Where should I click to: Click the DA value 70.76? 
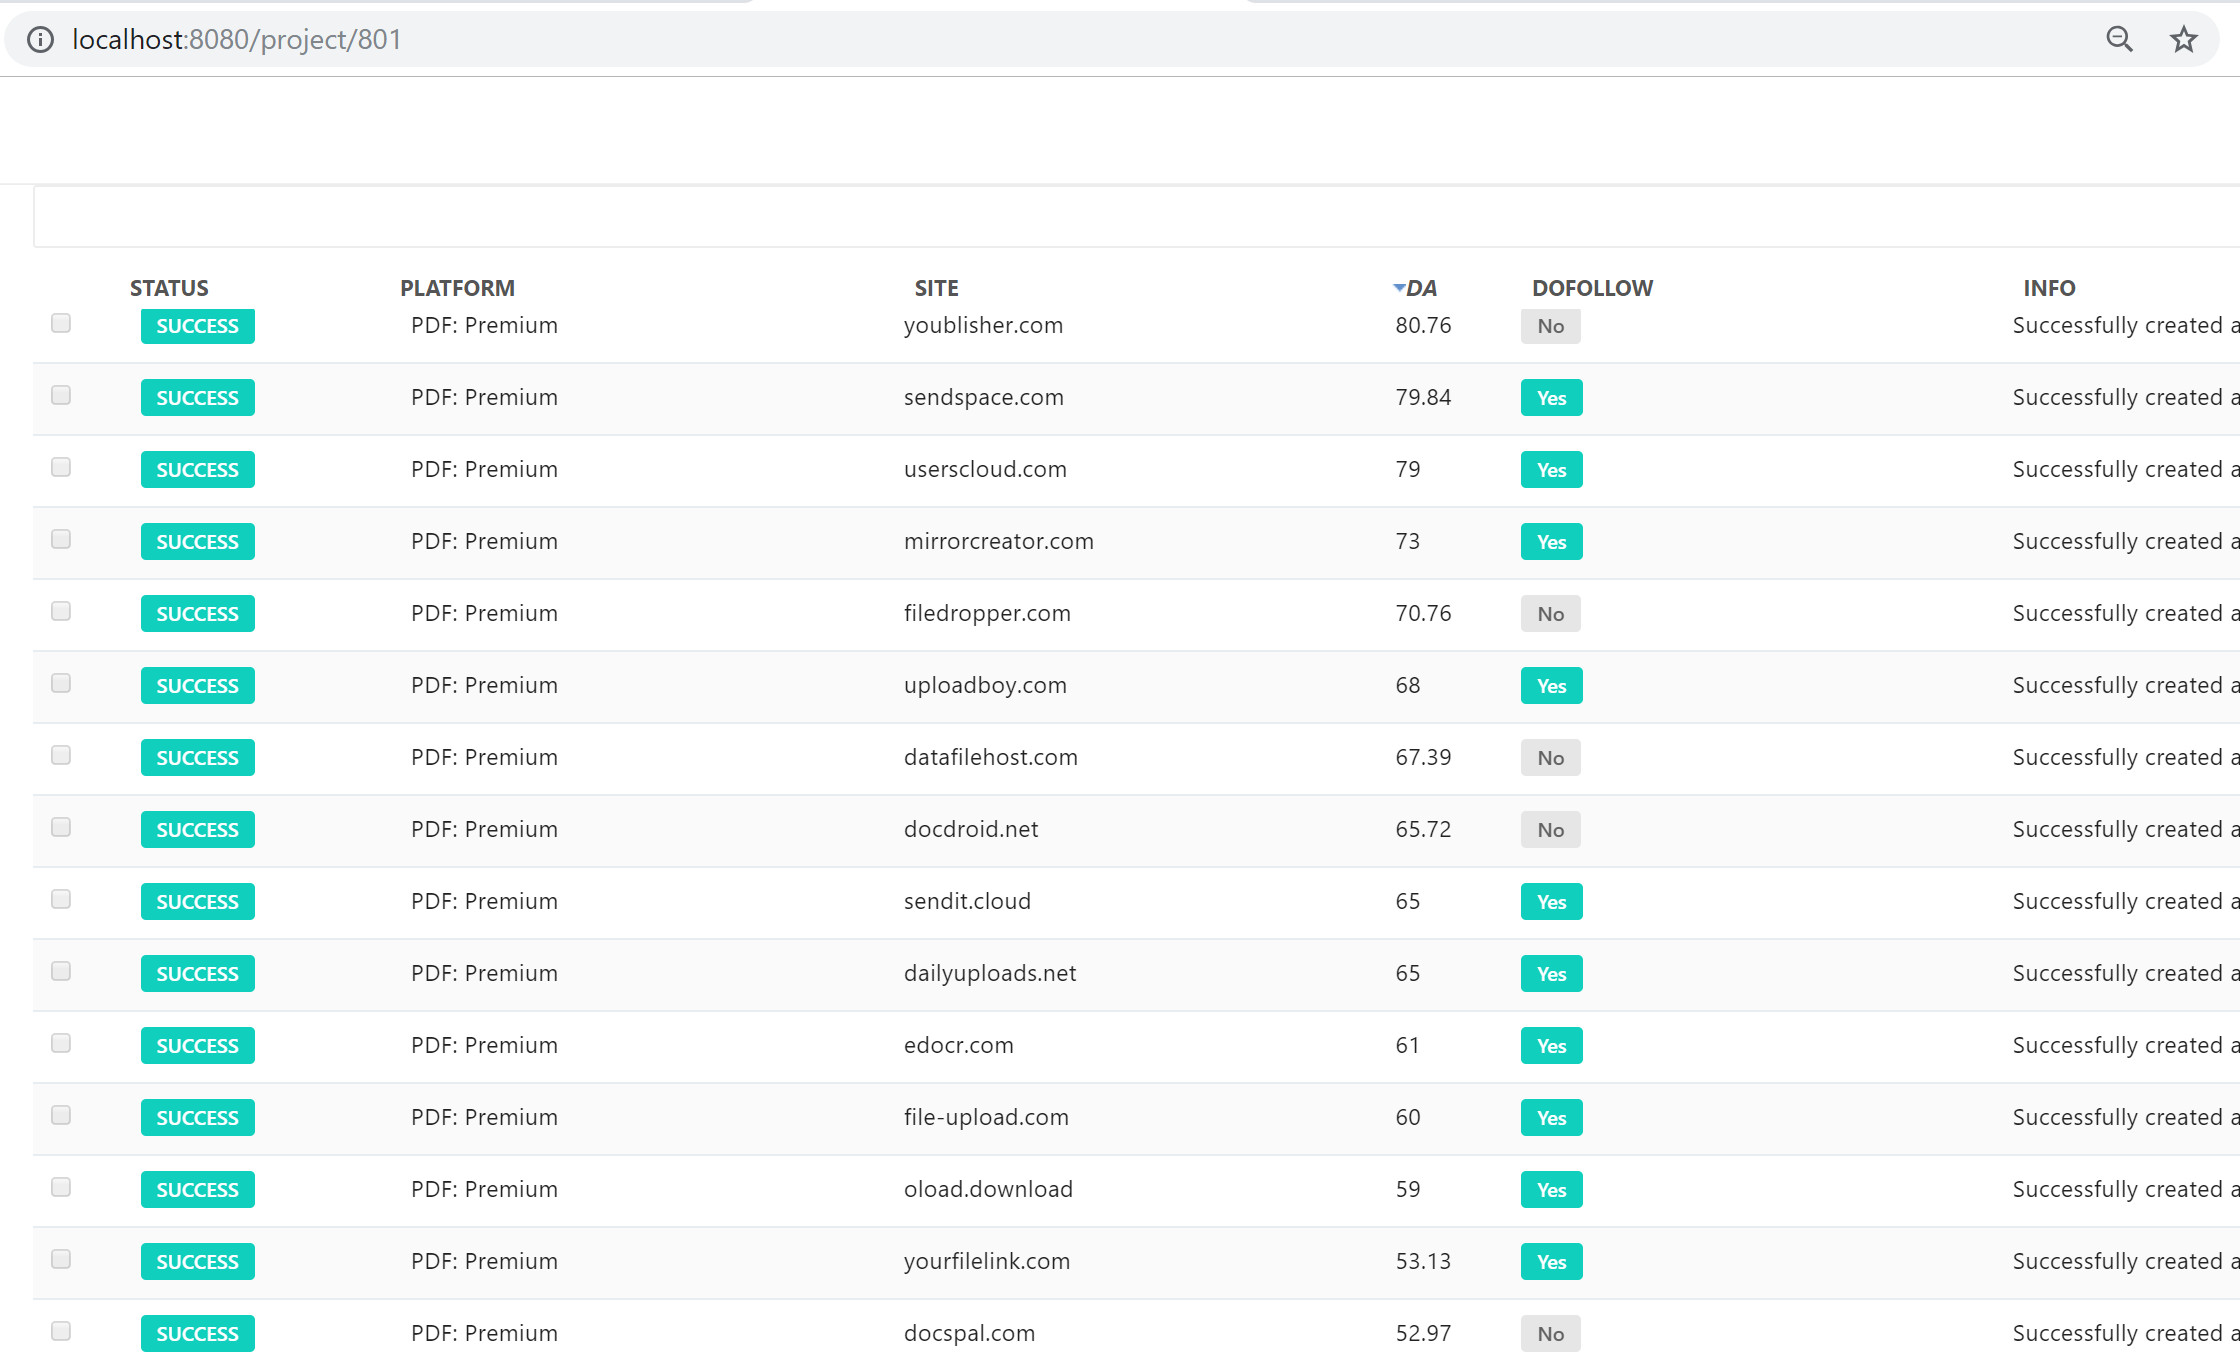tap(1423, 614)
